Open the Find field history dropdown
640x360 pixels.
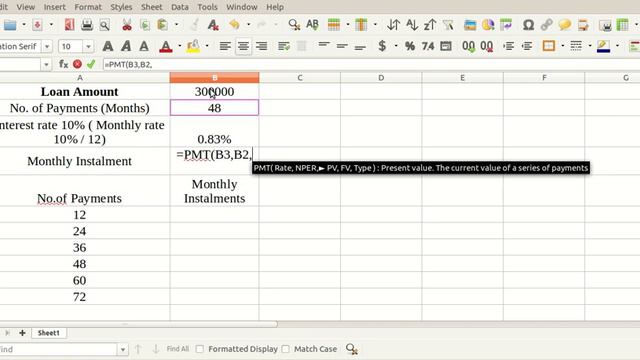click(x=122, y=349)
